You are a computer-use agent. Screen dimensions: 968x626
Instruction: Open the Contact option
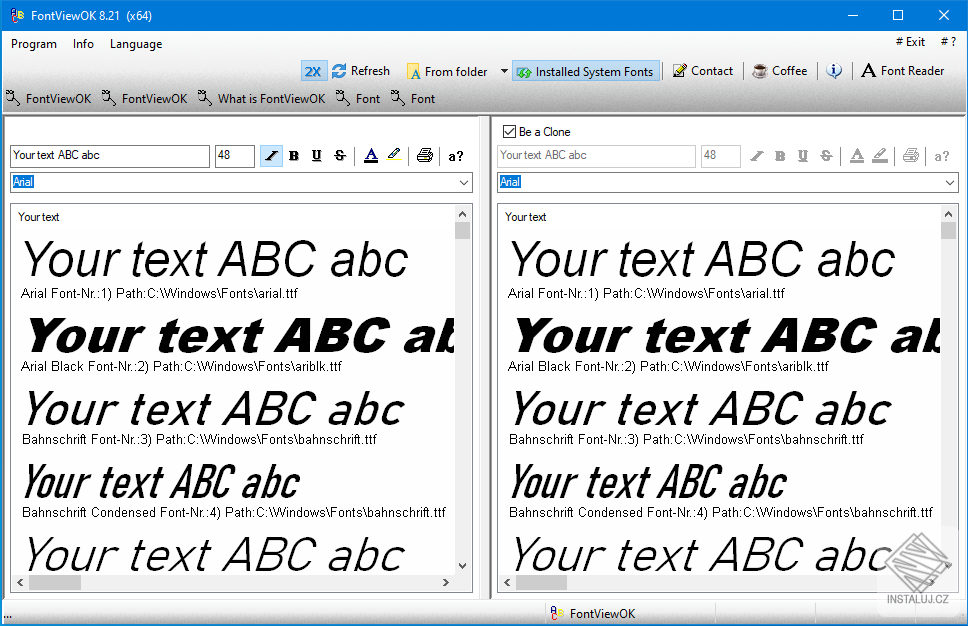pyautogui.click(x=703, y=71)
